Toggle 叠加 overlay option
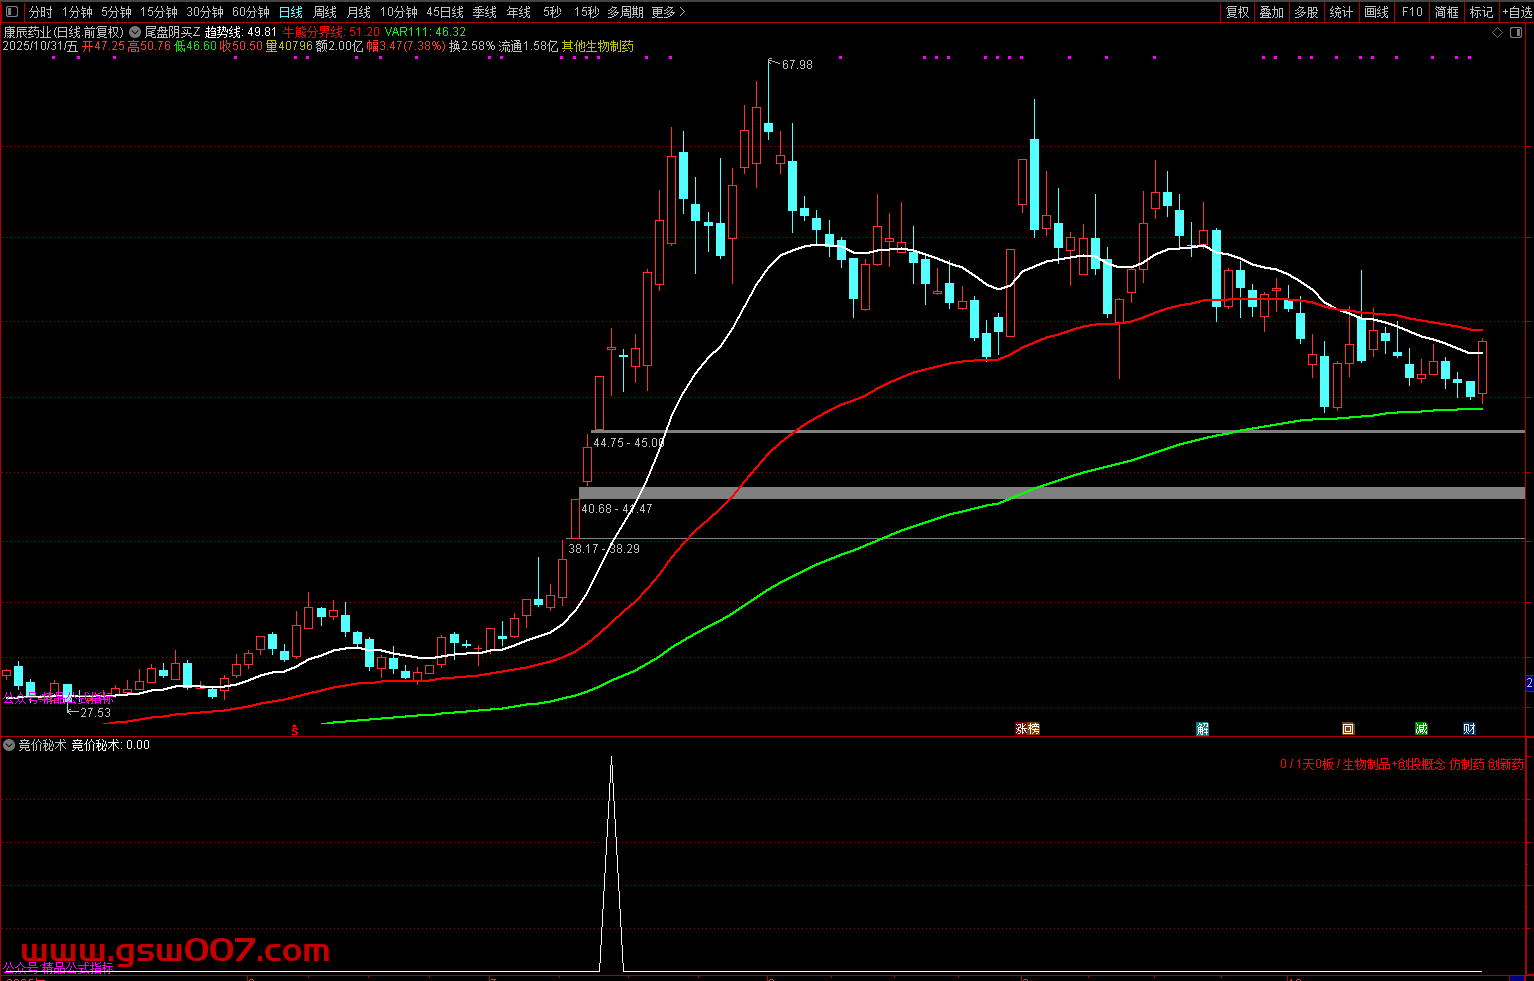This screenshot has width=1534, height=981. [1271, 12]
